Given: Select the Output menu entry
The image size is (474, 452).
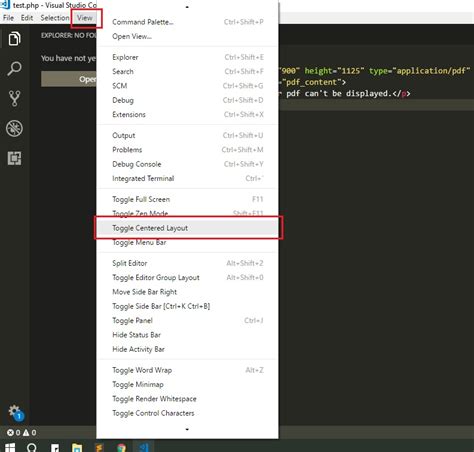Looking at the screenshot, I should (187, 136).
